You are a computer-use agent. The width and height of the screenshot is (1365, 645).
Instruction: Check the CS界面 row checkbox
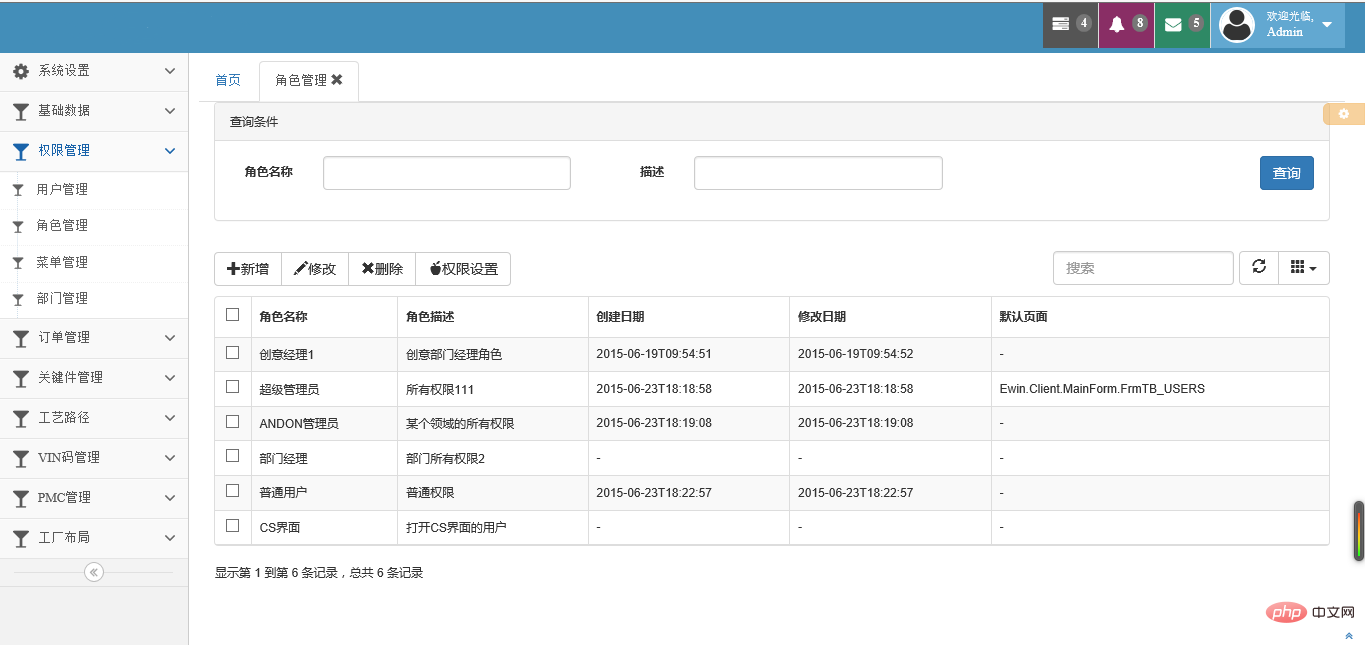point(233,525)
